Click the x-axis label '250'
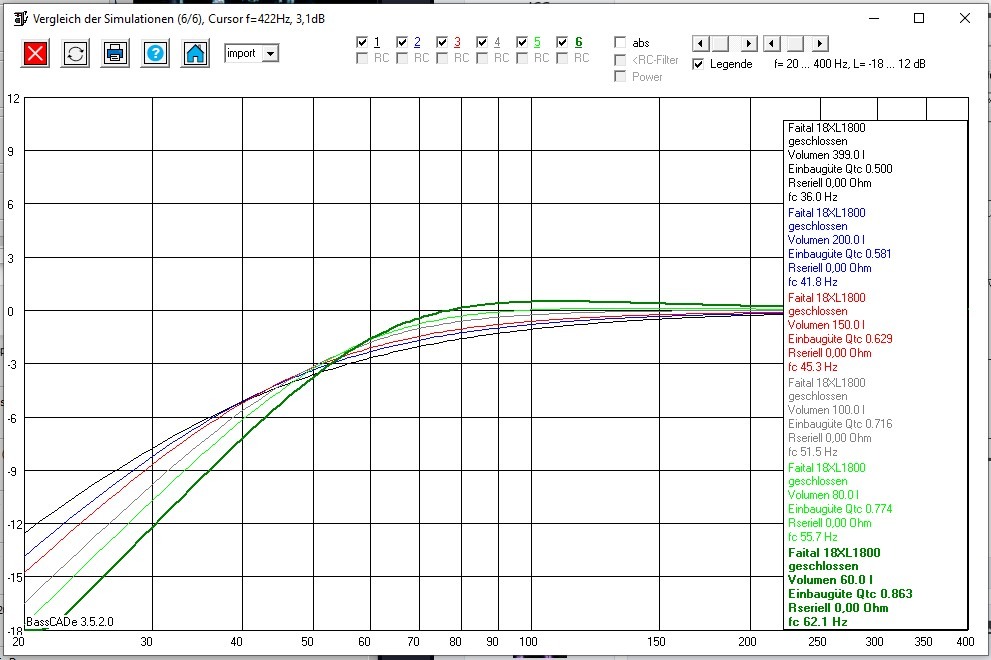This screenshot has height=660, width=991. (x=817, y=642)
